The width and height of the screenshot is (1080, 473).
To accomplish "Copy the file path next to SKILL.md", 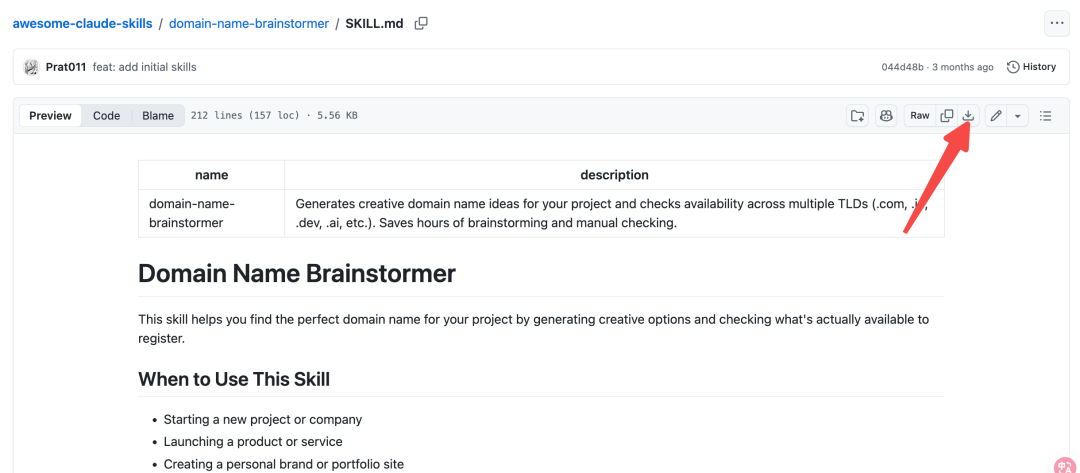I will pos(421,23).
